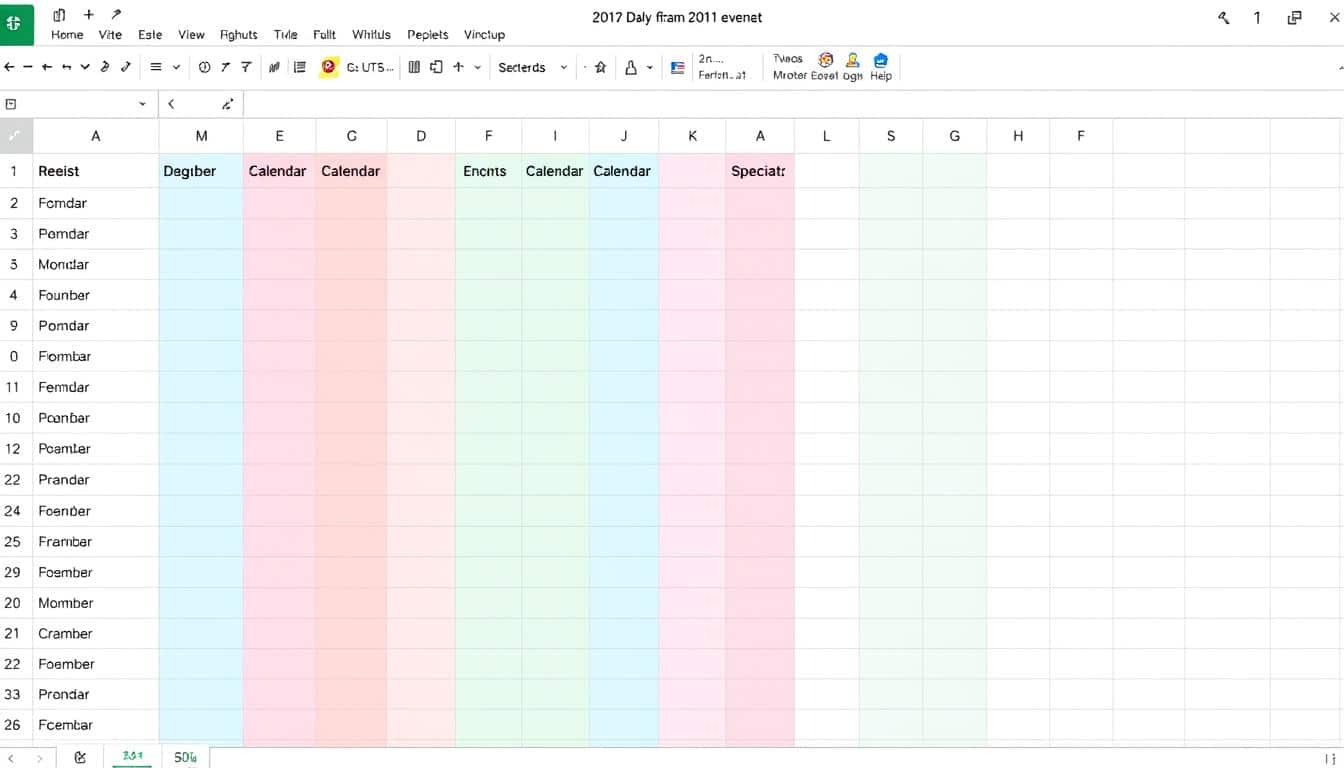The width and height of the screenshot is (1344, 768).
Task: Open the Fghuts menu
Action: pyautogui.click(x=238, y=34)
